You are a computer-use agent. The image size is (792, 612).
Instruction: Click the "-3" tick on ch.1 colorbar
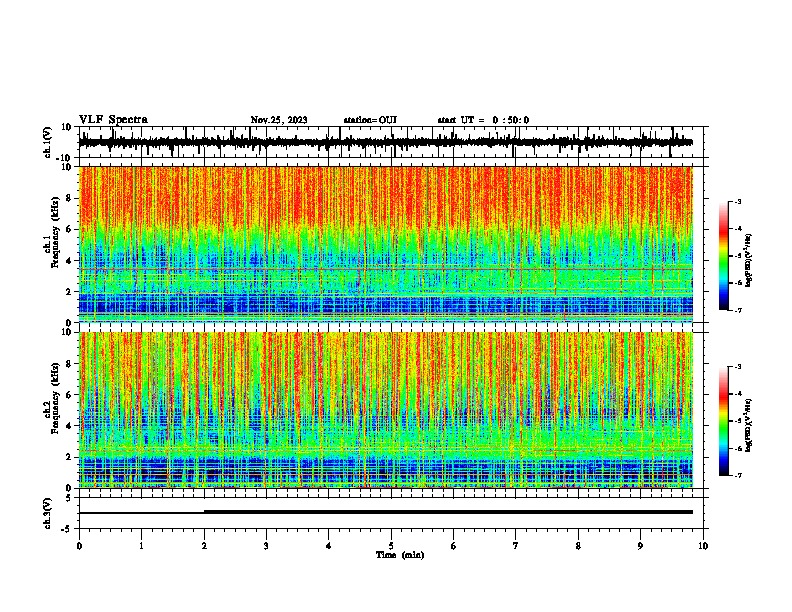click(x=737, y=201)
